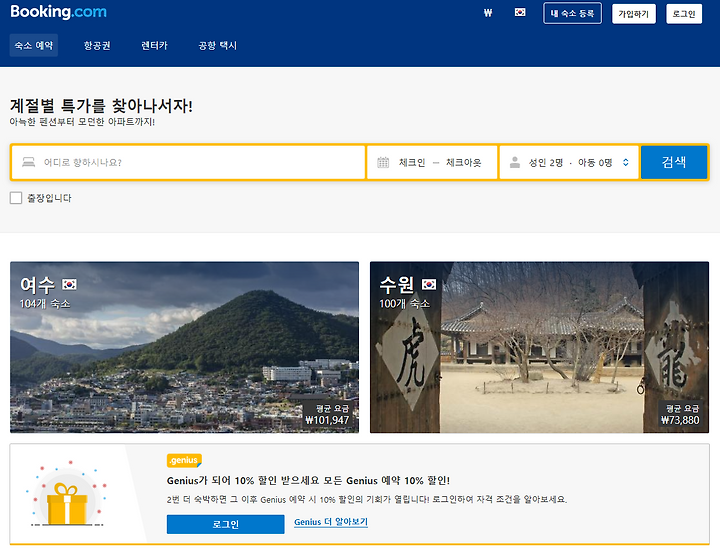Screen dimensions: 720x551
Task: Click the ₩73,880 average price
Action: 680,420
